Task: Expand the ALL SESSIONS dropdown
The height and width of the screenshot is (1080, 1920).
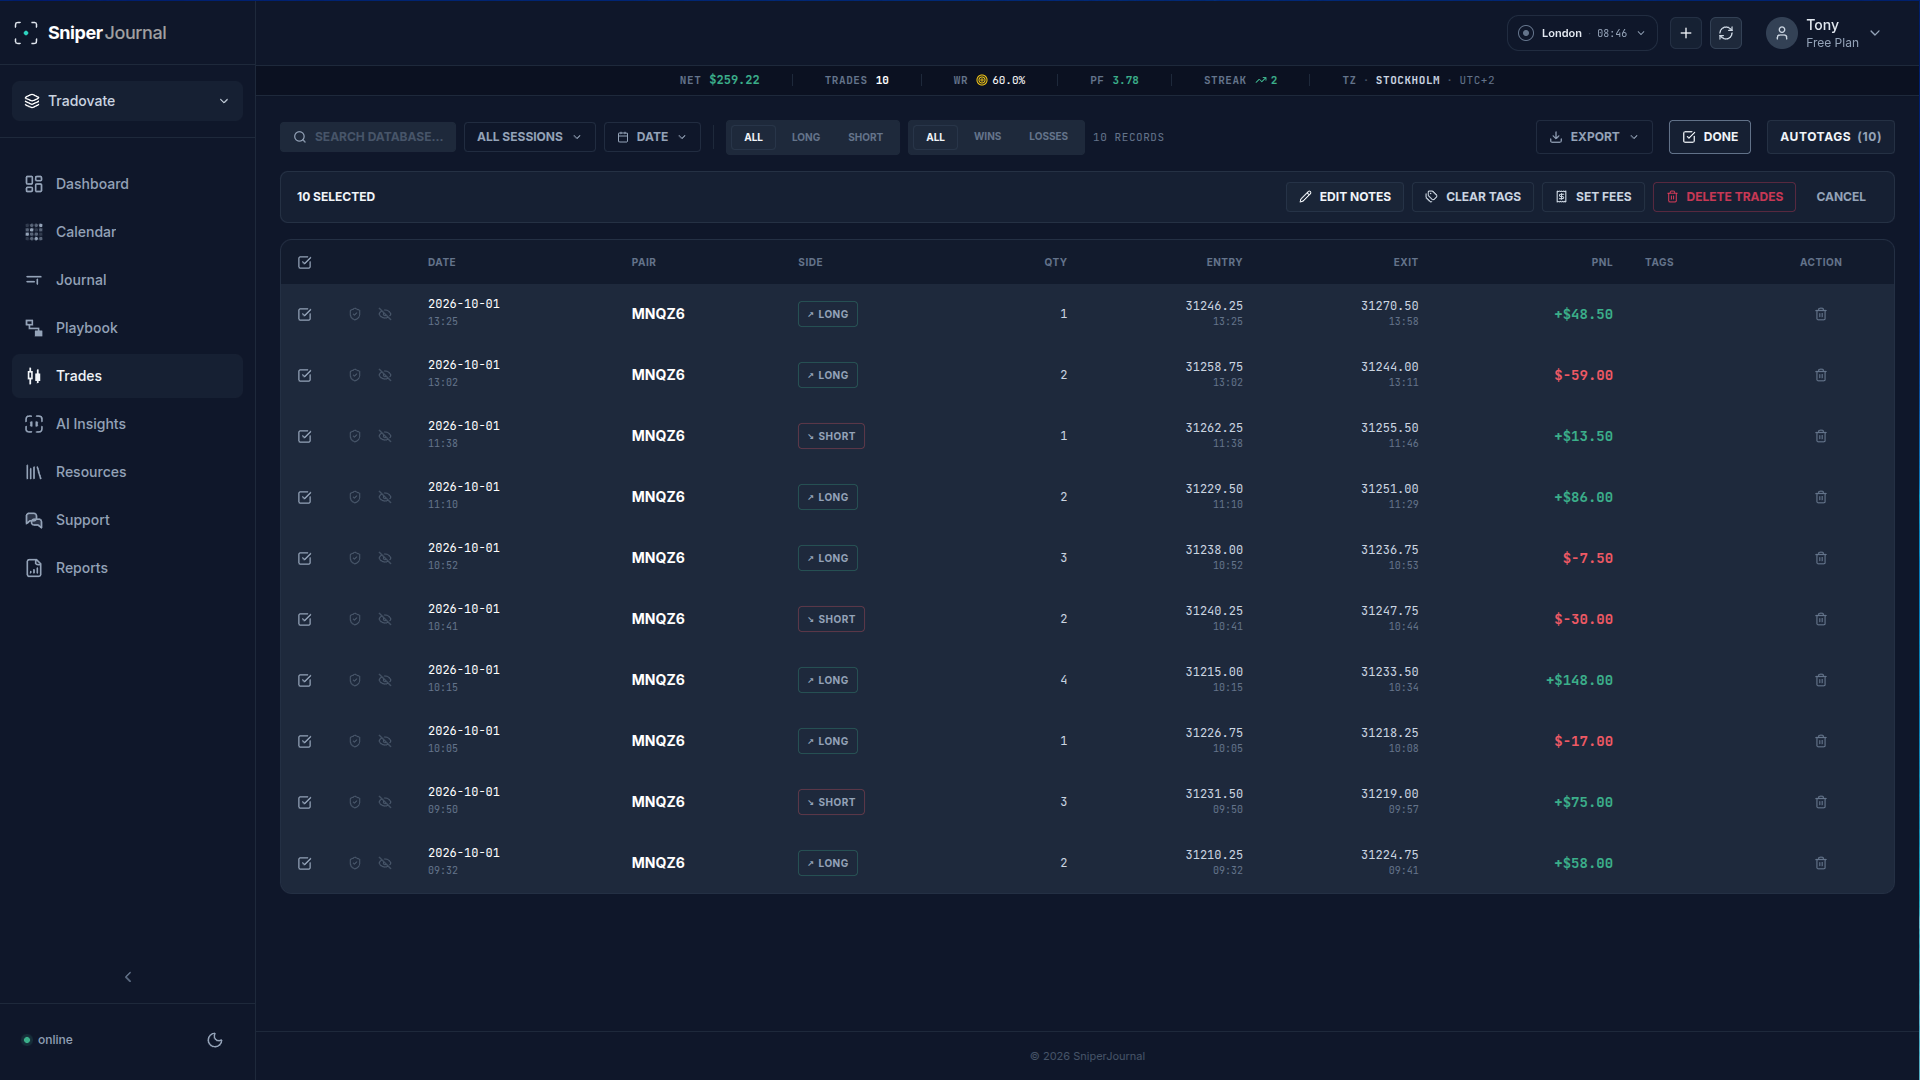Action: (529, 137)
